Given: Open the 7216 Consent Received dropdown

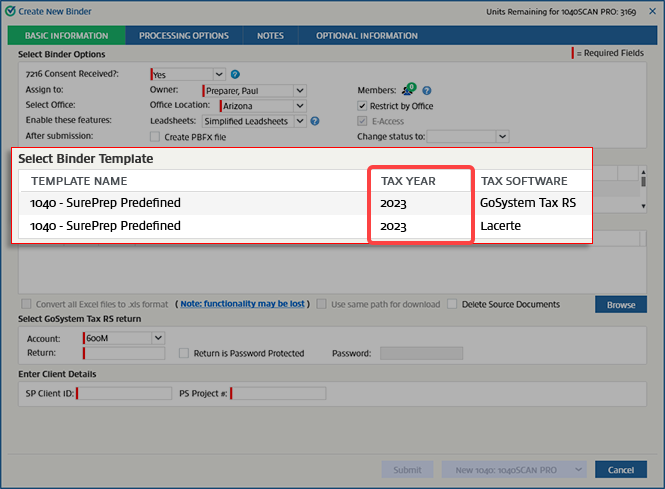Looking at the screenshot, I should pos(219,74).
